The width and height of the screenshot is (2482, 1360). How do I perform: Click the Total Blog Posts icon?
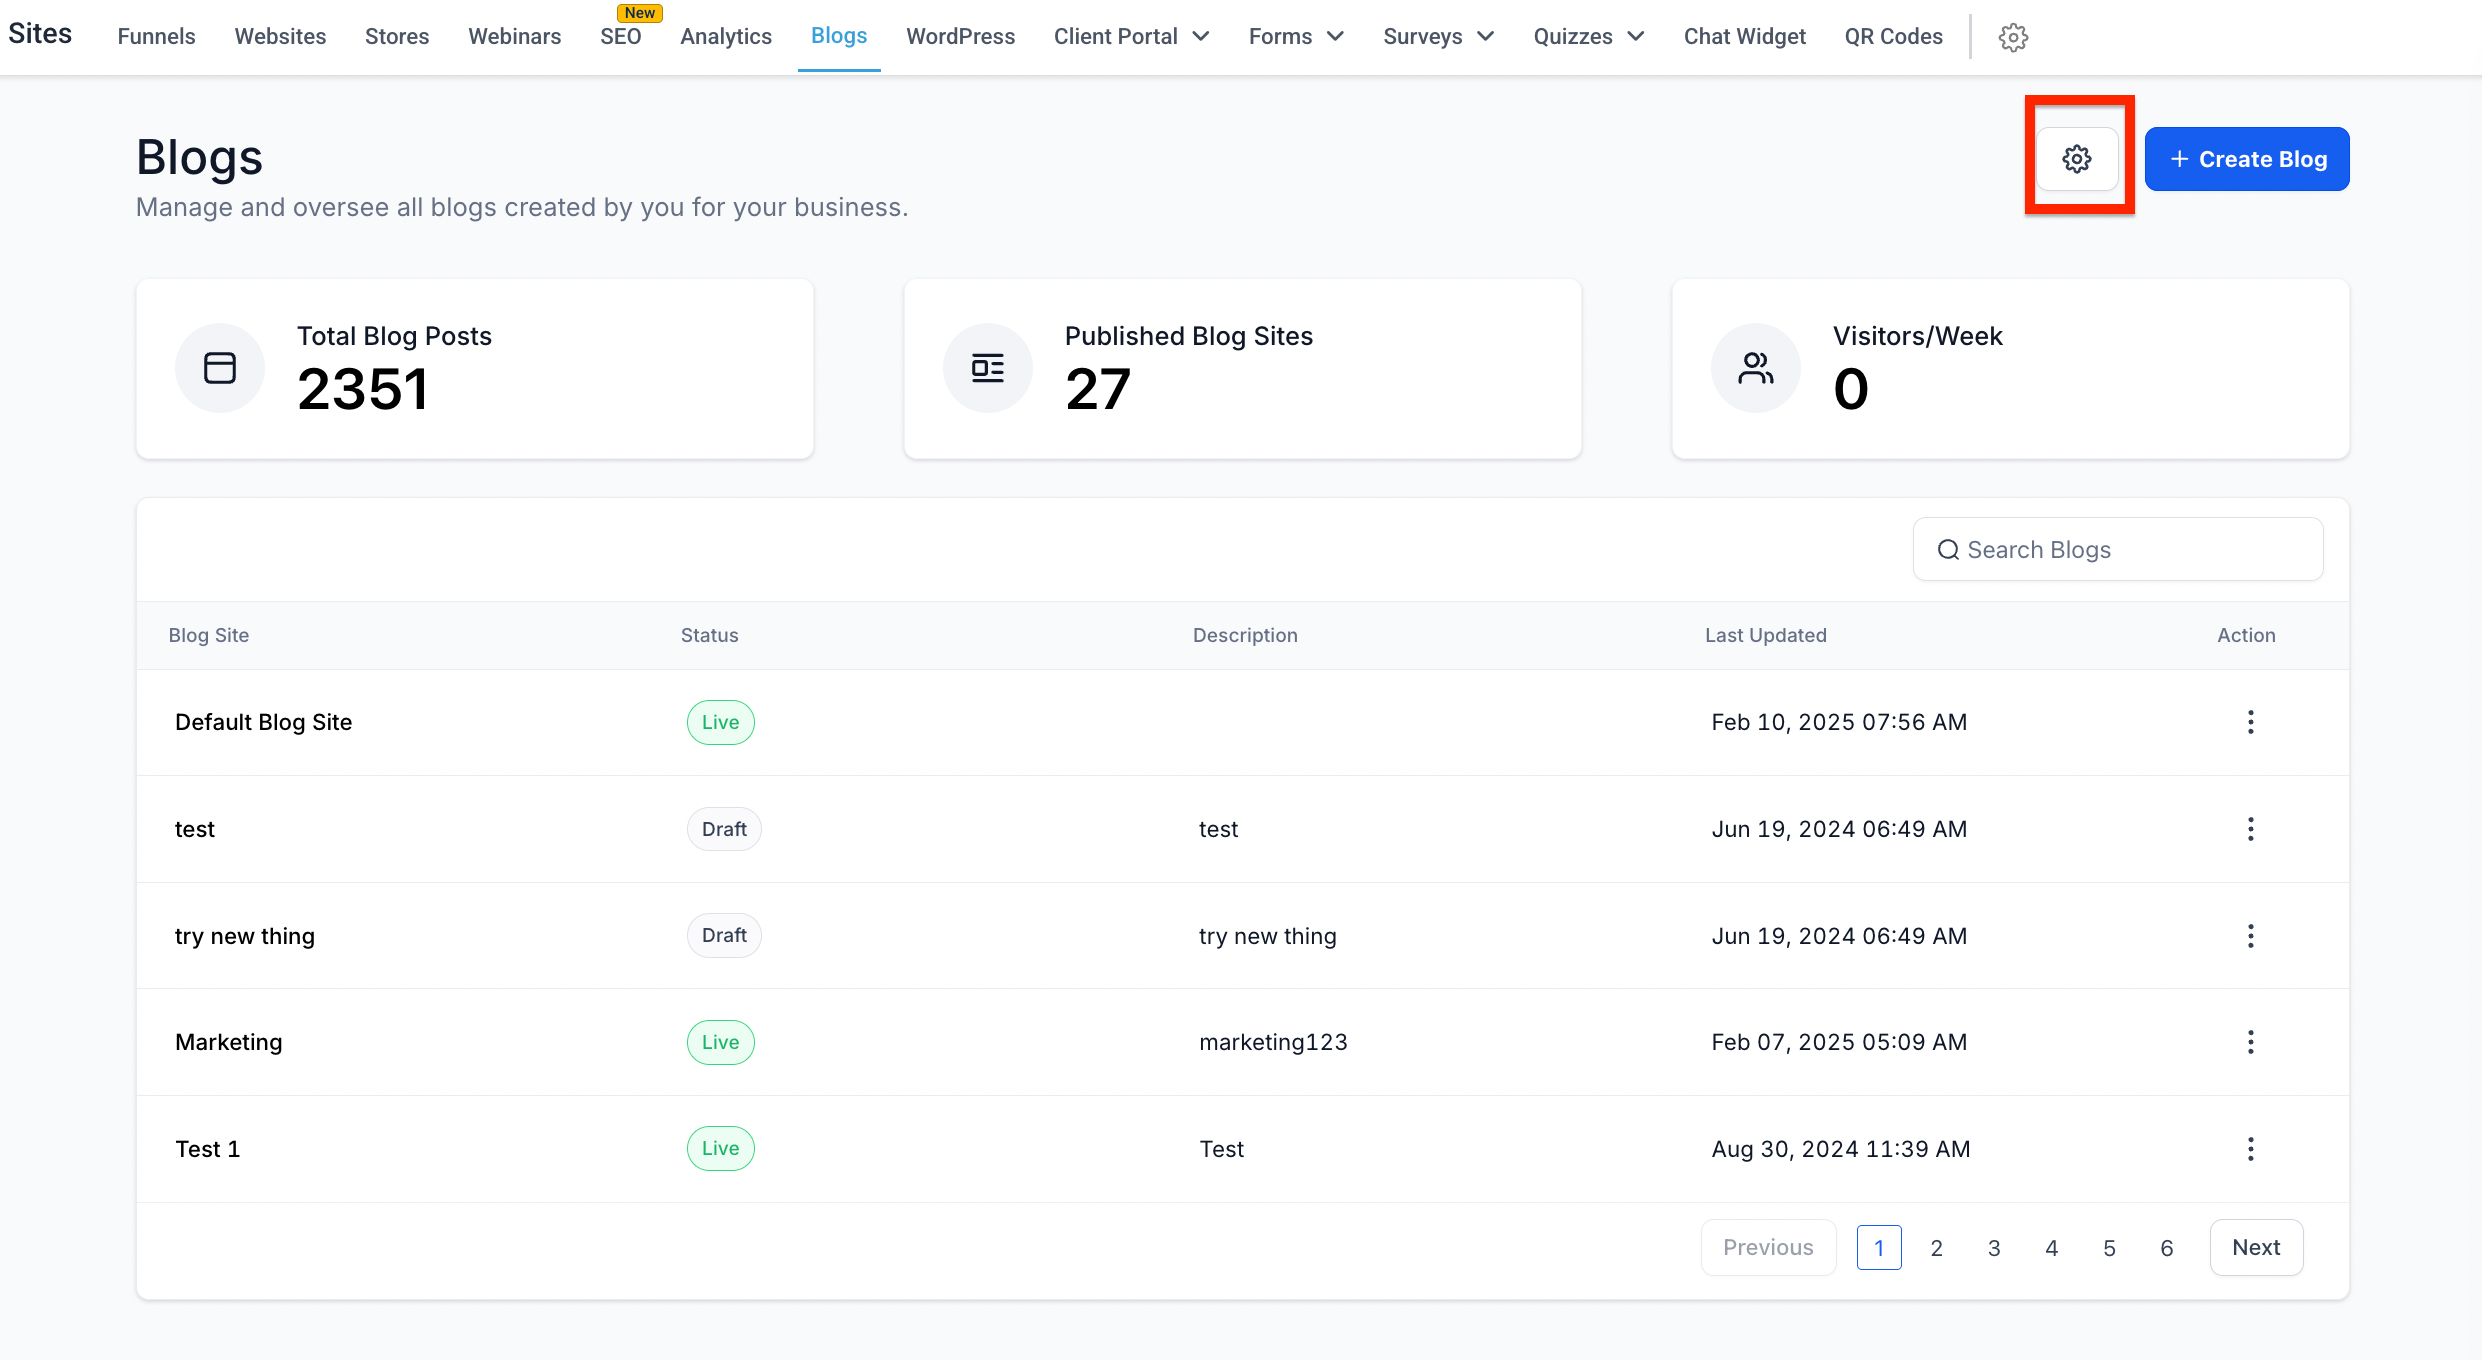[220, 368]
